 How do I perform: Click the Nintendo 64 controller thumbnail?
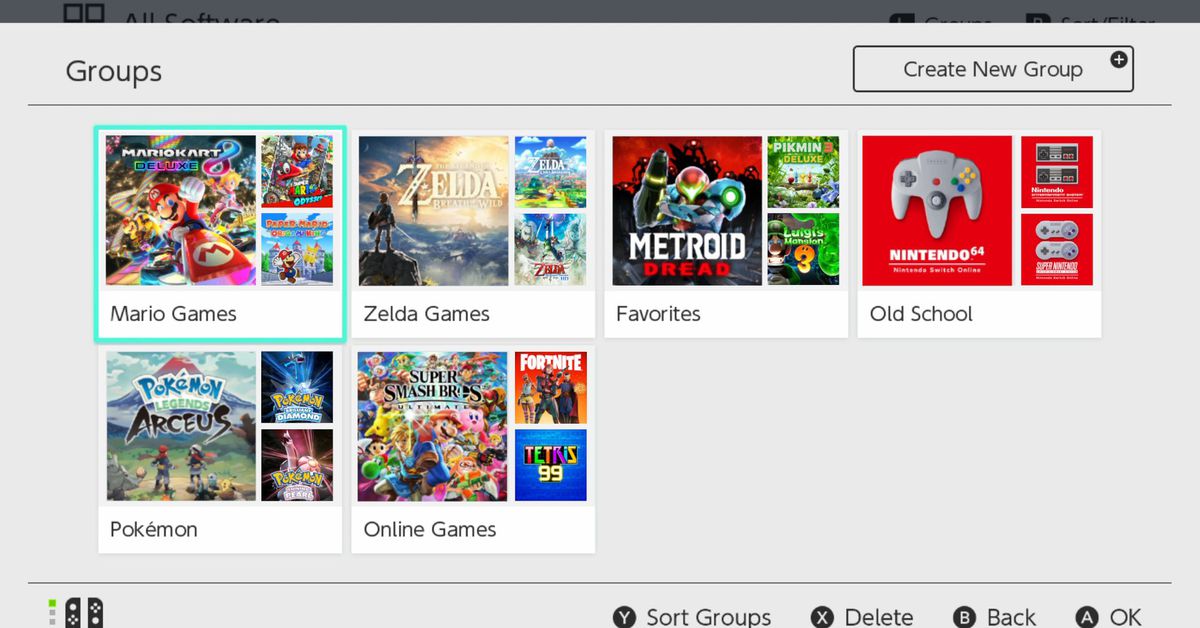(937, 211)
